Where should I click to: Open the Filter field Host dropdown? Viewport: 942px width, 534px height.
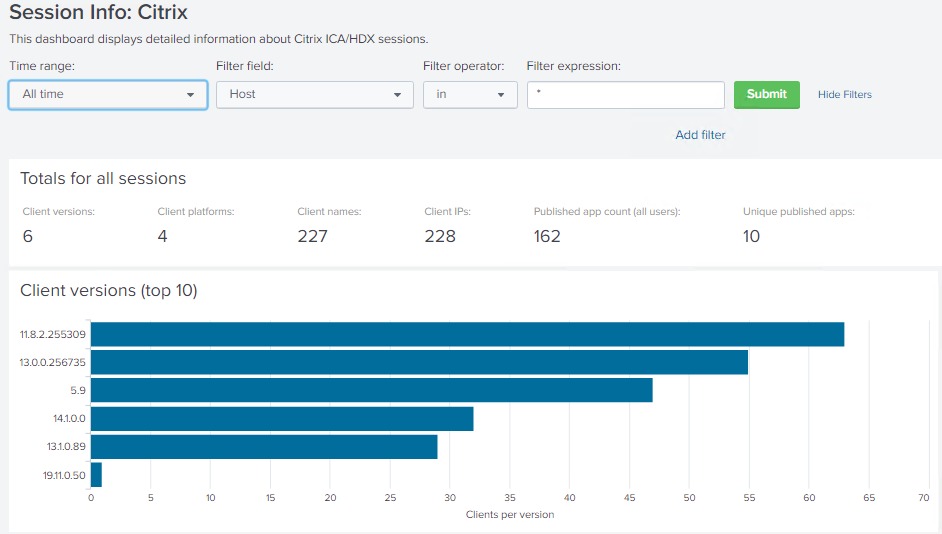pos(315,95)
